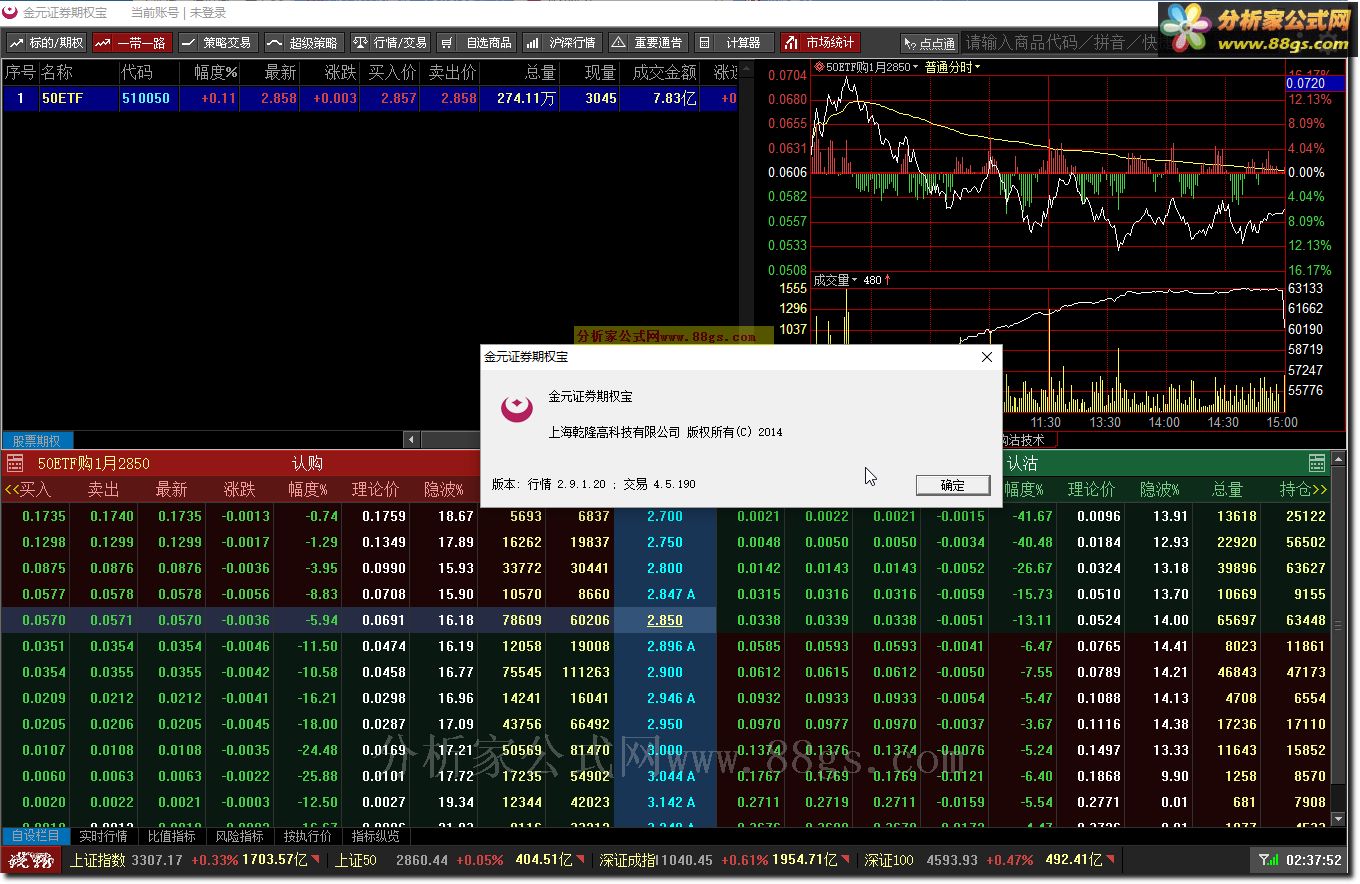1360x884 pixels.
Task: Expand the 成交量 indicator dropdown
Action: tap(835, 280)
